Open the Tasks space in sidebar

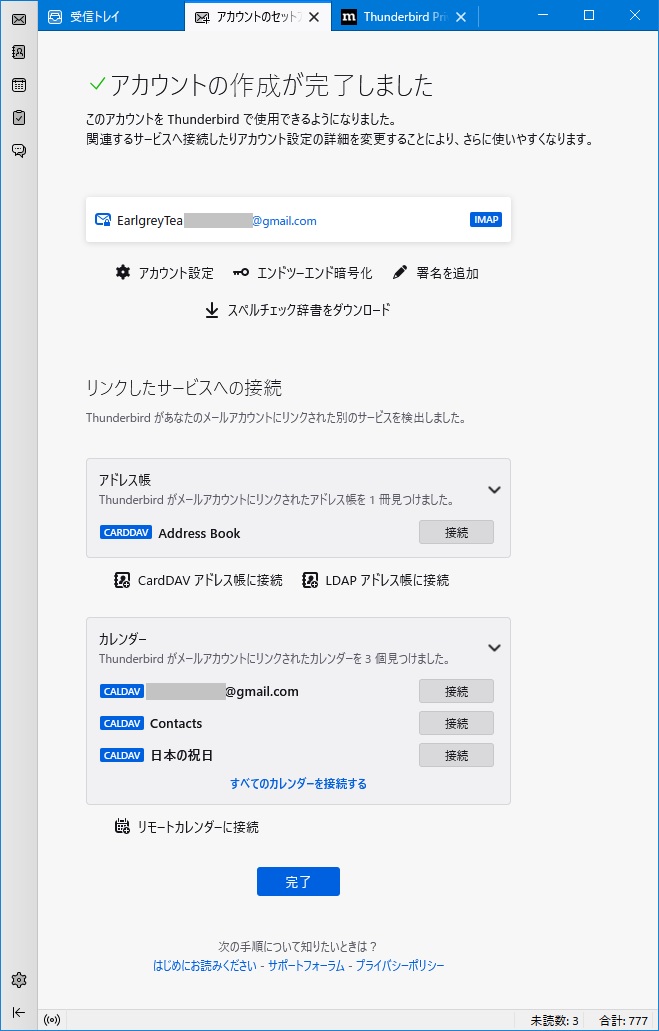(x=19, y=118)
